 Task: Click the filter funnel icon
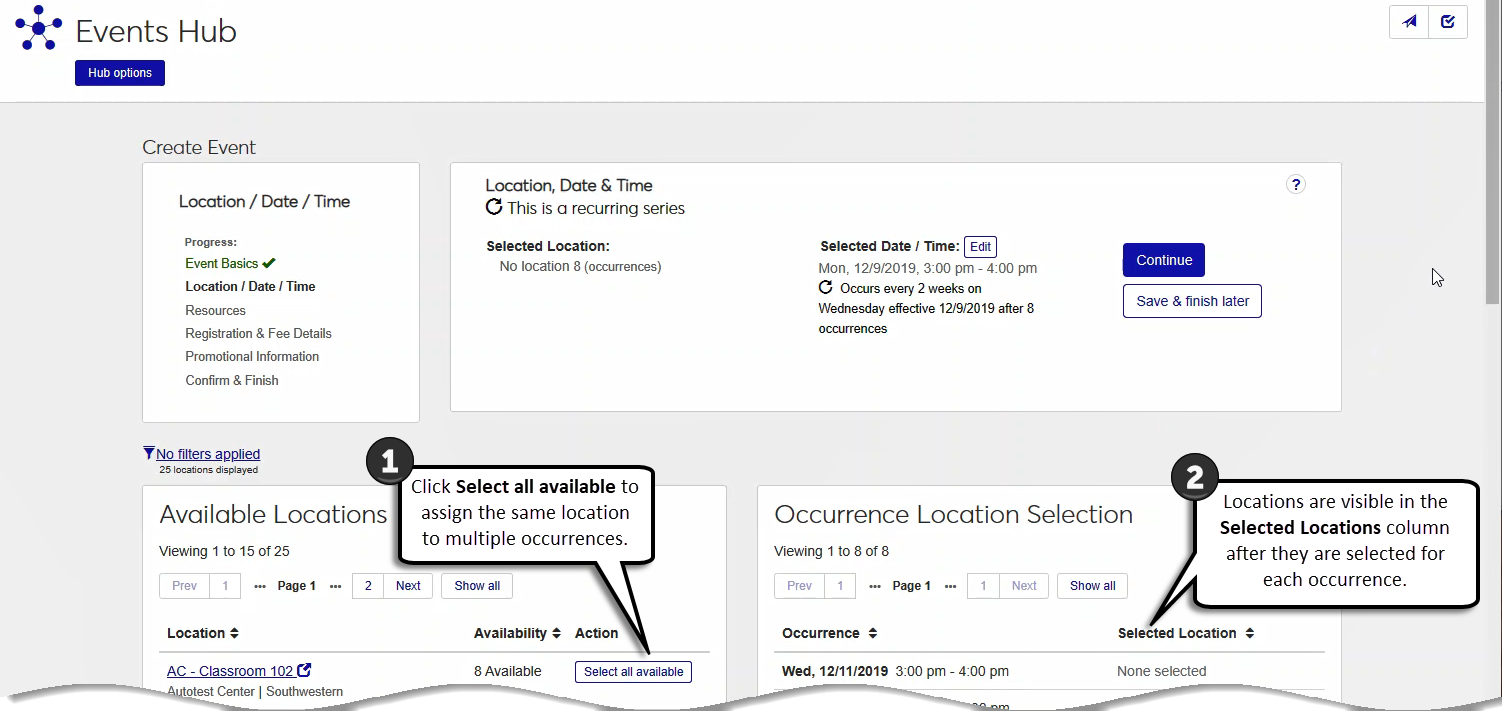pyautogui.click(x=149, y=454)
